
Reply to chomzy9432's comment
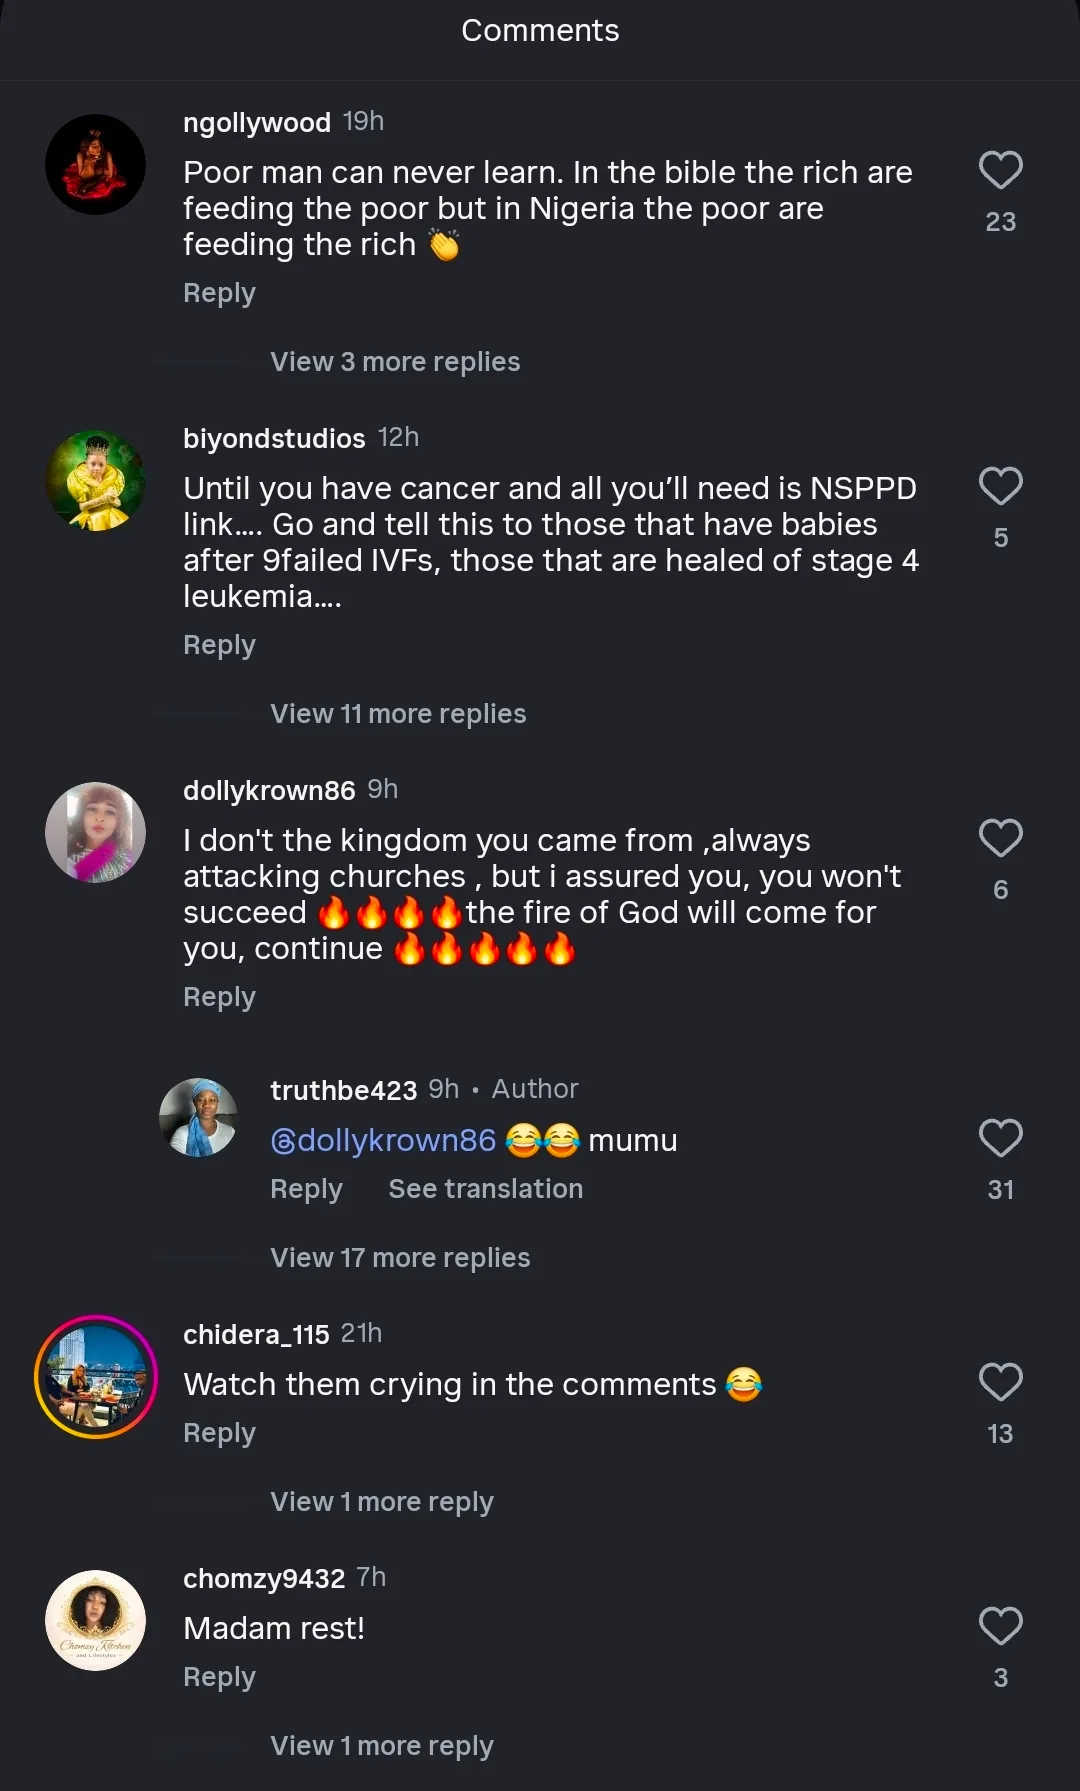click(219, 1677)
